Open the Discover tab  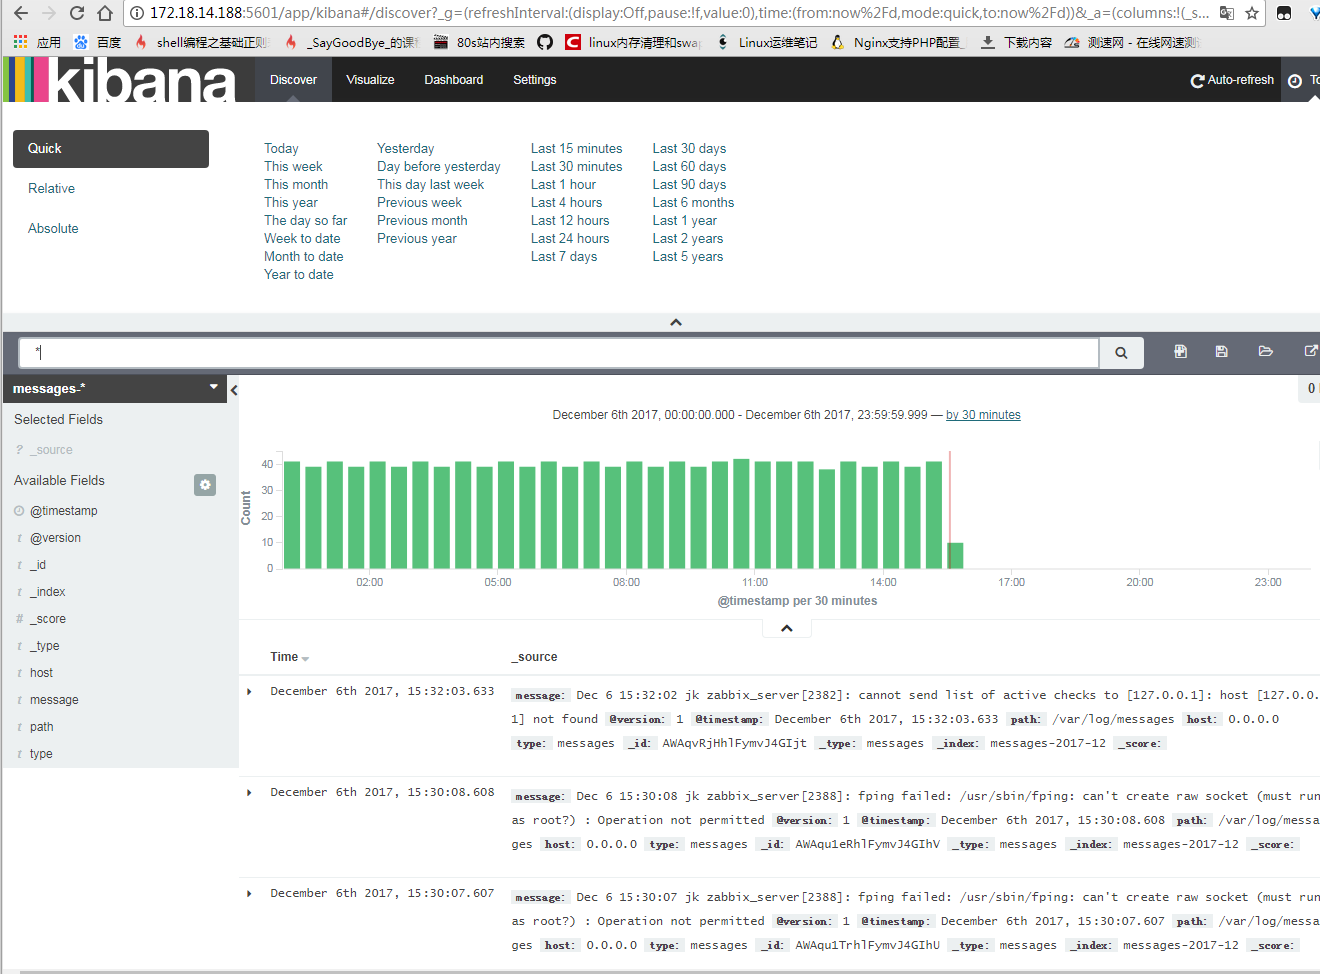click(x=293, y=80)
